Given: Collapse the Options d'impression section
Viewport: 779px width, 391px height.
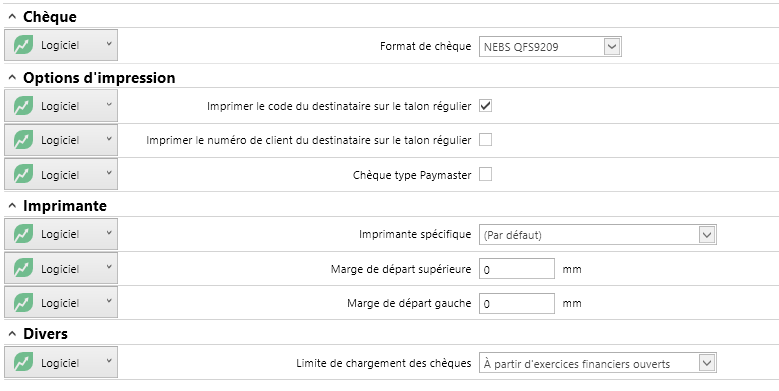Looking at the screenshot, I should pyautogui.click(x=12, y=78).
